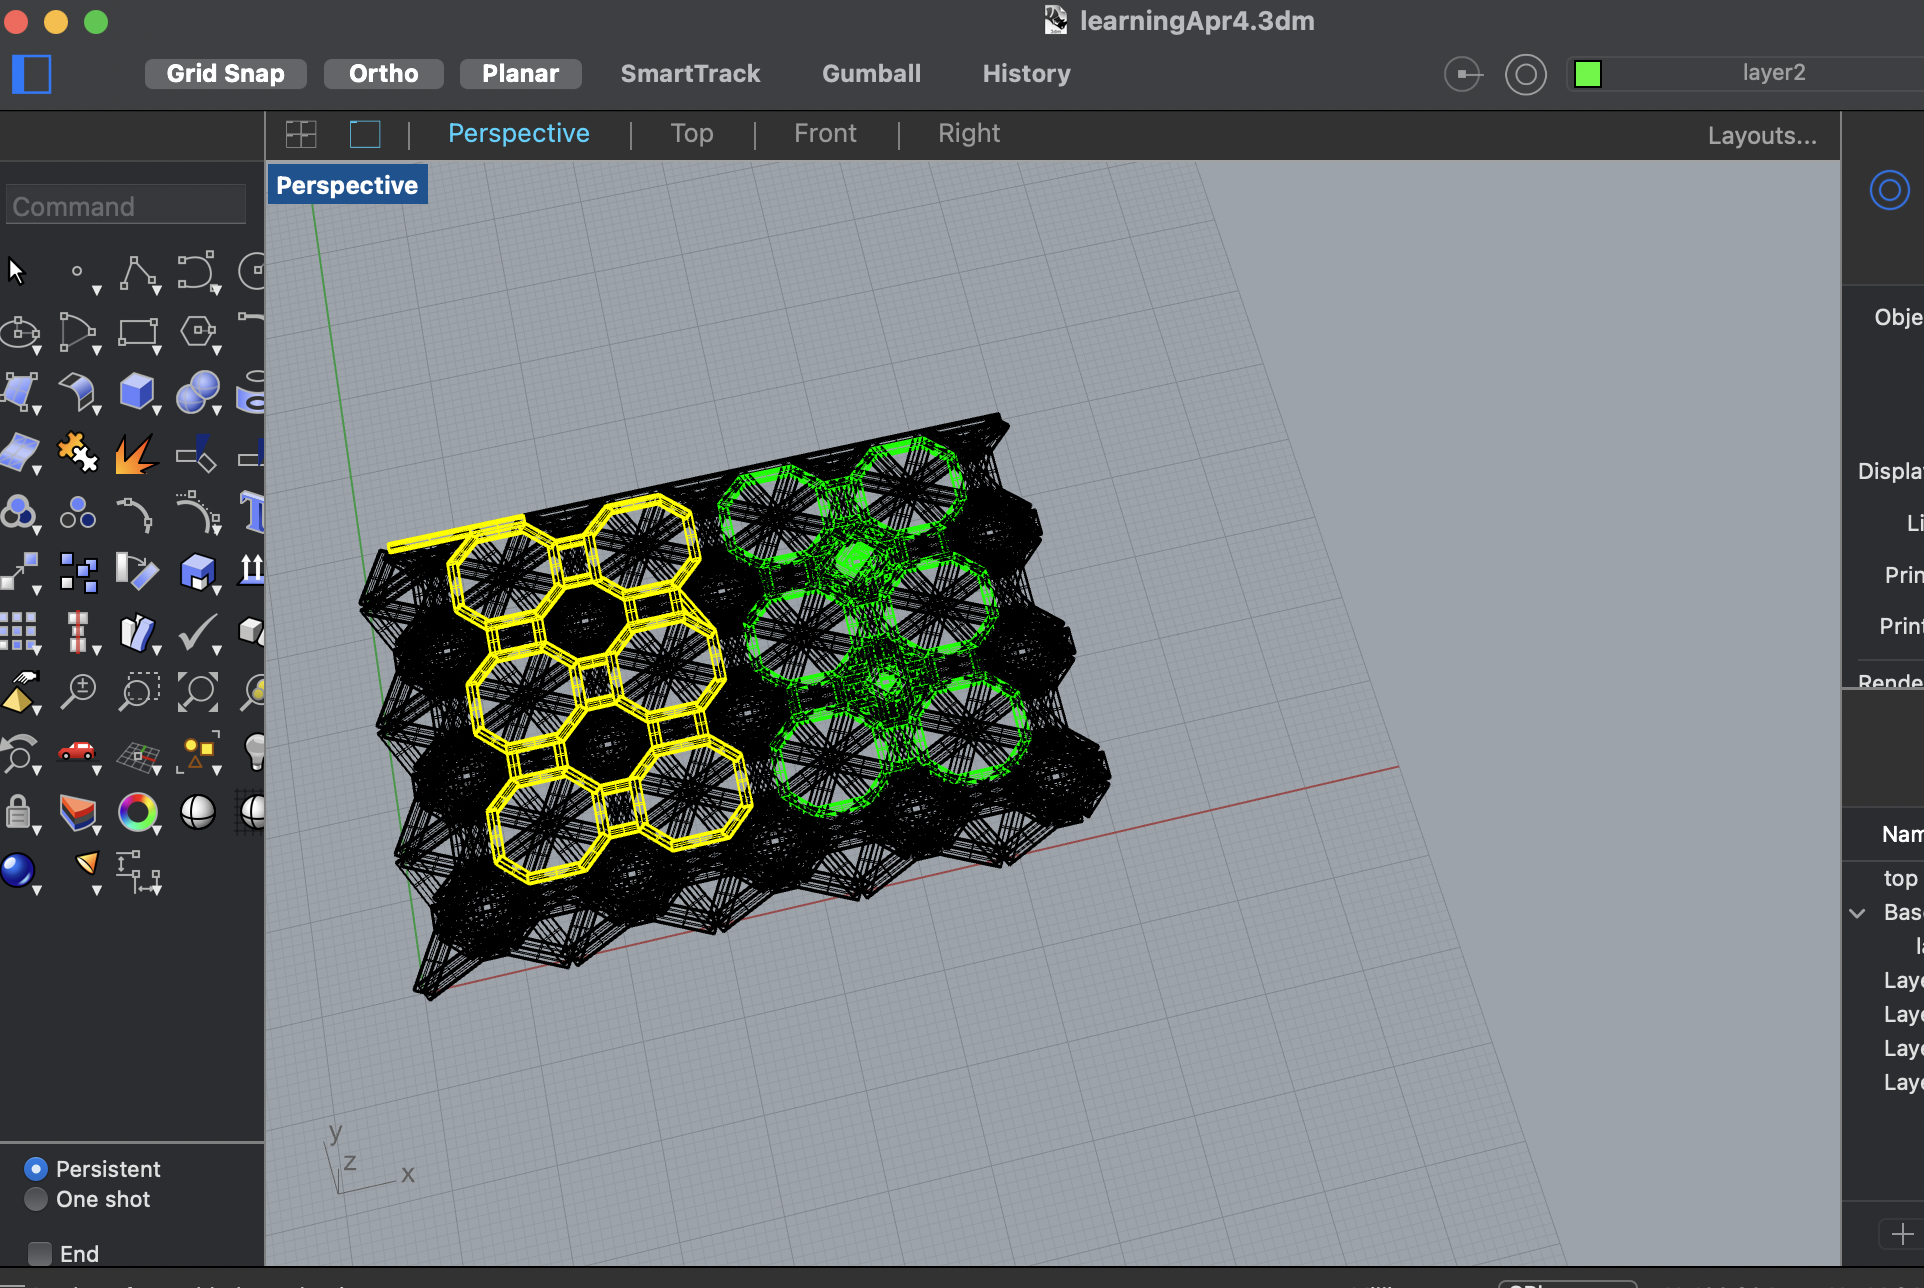The width and height of the screenshot is (1924, 1288).
Task: Select the One shot radio option
Action: (x=36, y=1199)
